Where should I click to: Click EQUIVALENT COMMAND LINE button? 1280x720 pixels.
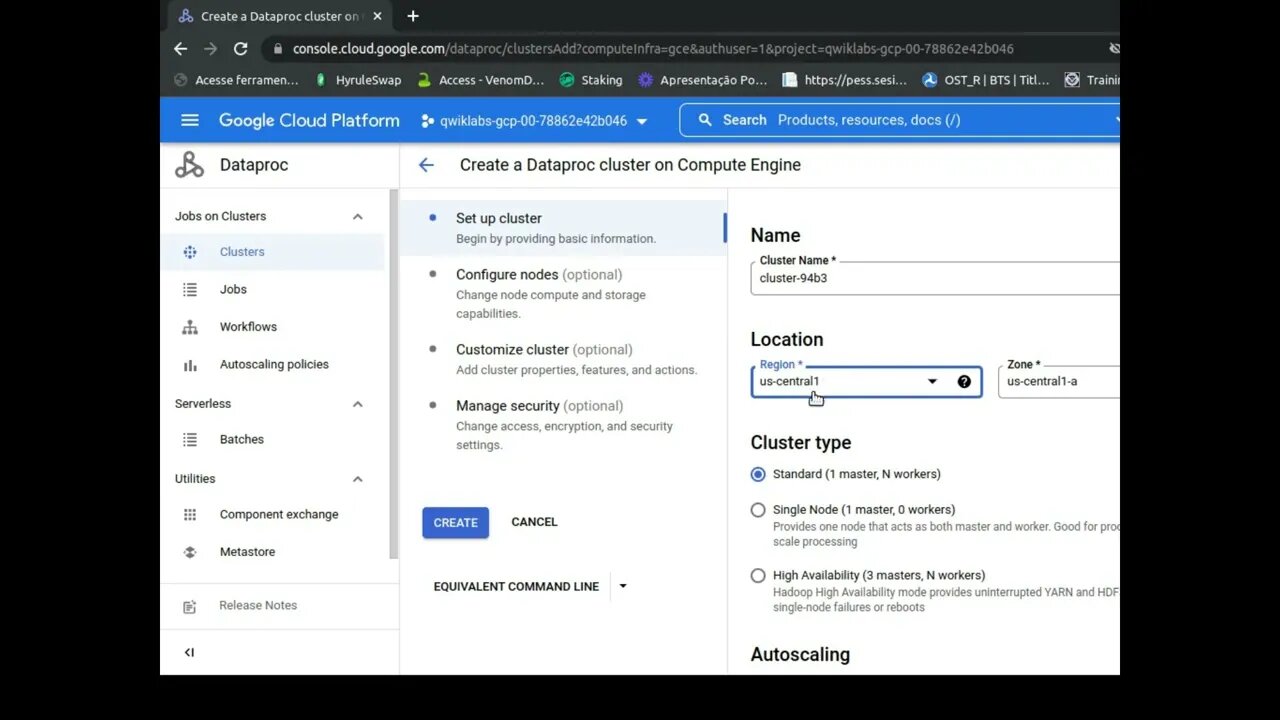516,586
